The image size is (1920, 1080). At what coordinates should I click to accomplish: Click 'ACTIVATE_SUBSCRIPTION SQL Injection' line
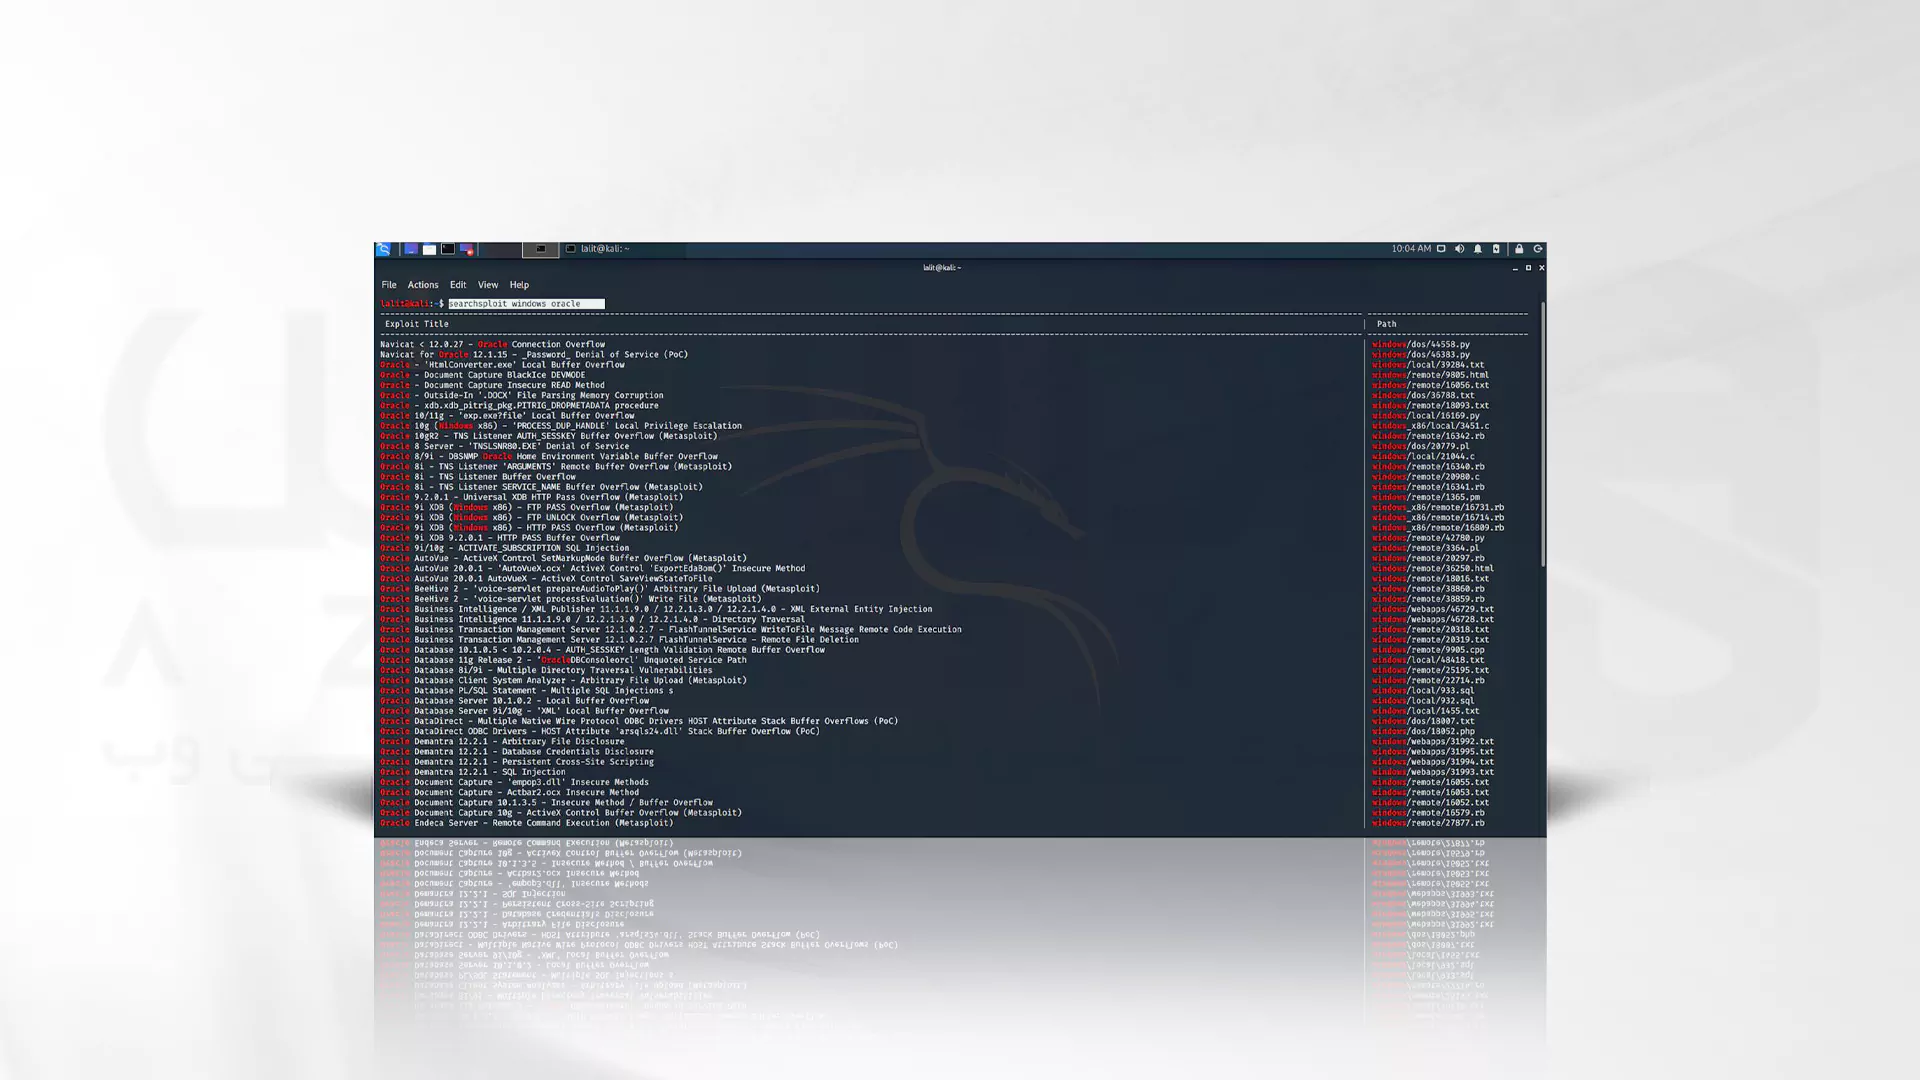click(505, 548)
